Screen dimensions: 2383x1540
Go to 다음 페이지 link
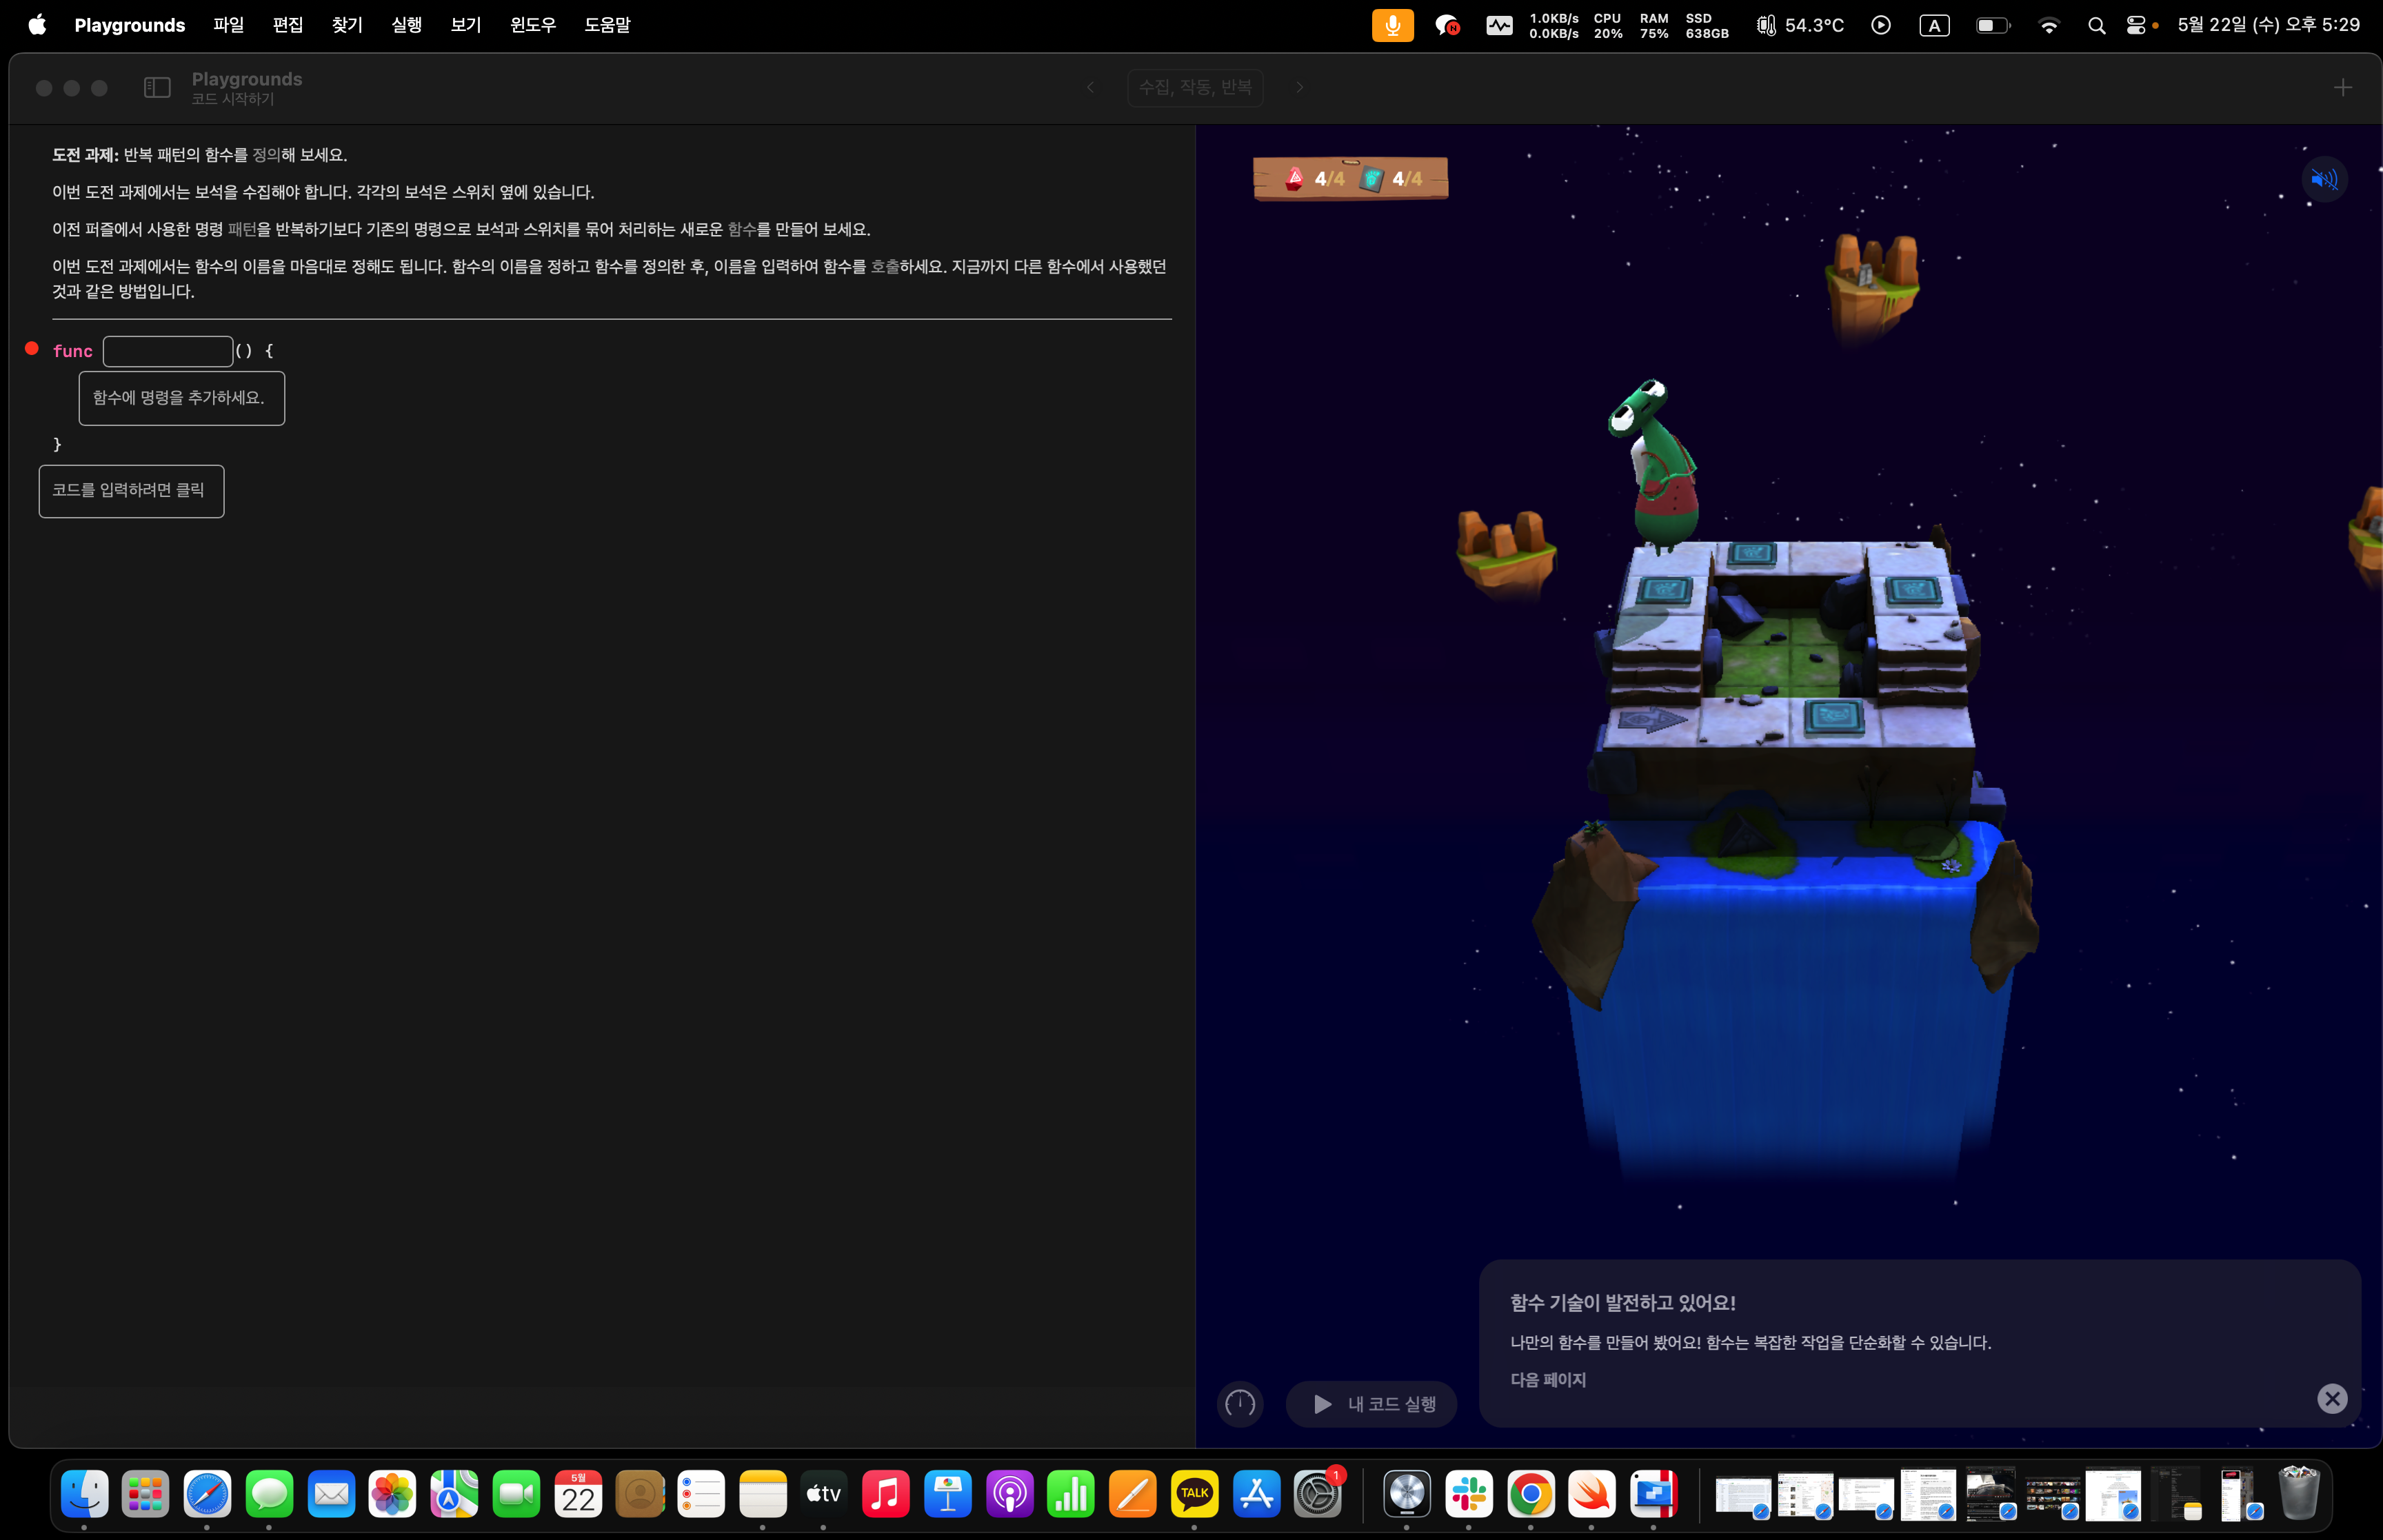pyautogui.click(x=1548, y=1380)
